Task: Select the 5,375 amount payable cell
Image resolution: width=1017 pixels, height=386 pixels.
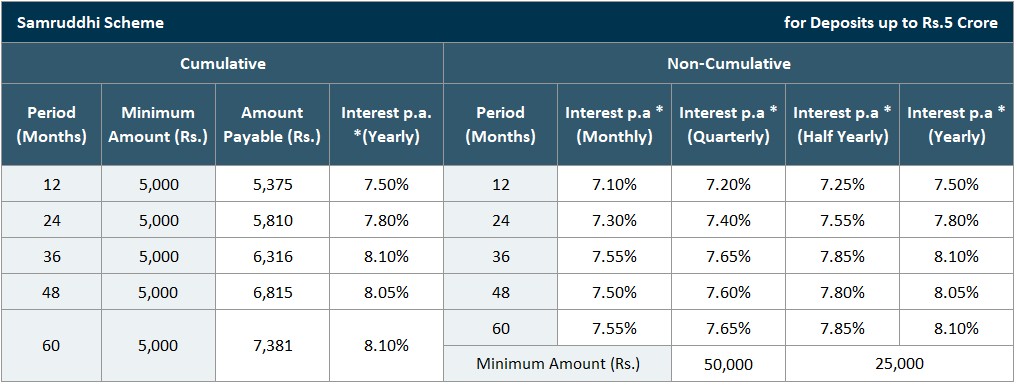Action: [272, 184]
